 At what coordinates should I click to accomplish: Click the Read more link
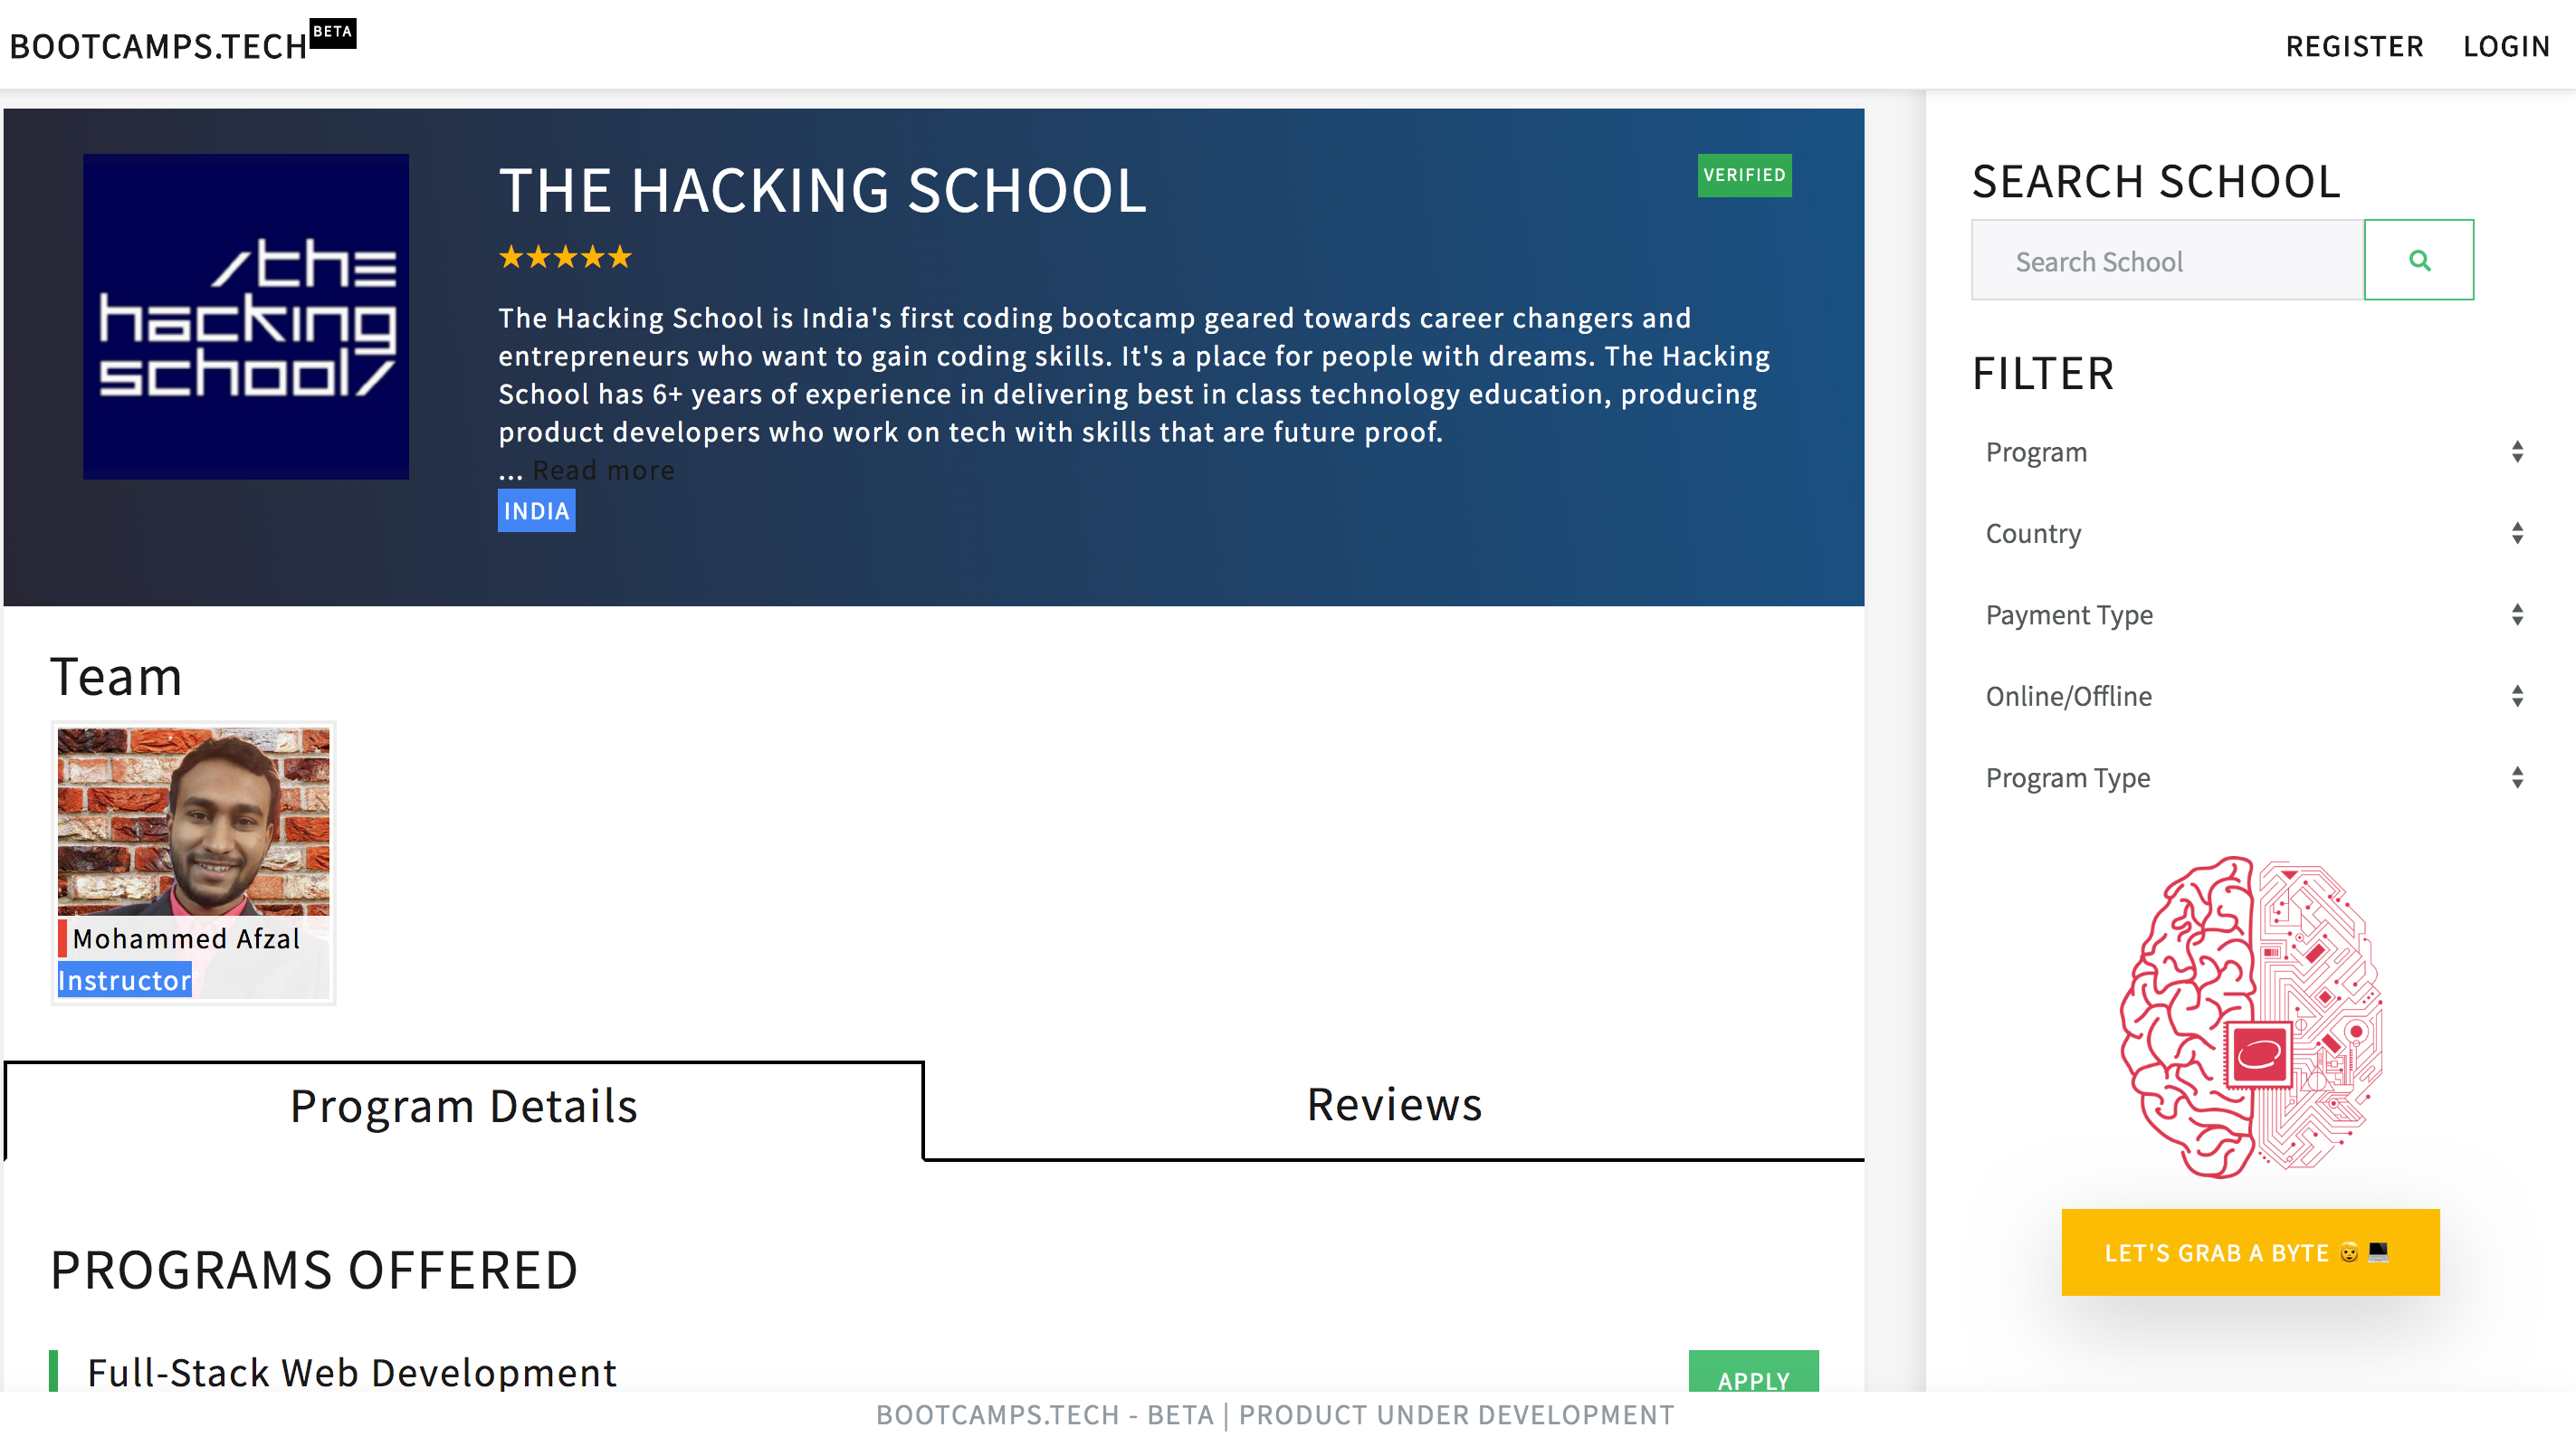(x=602, y=469)
